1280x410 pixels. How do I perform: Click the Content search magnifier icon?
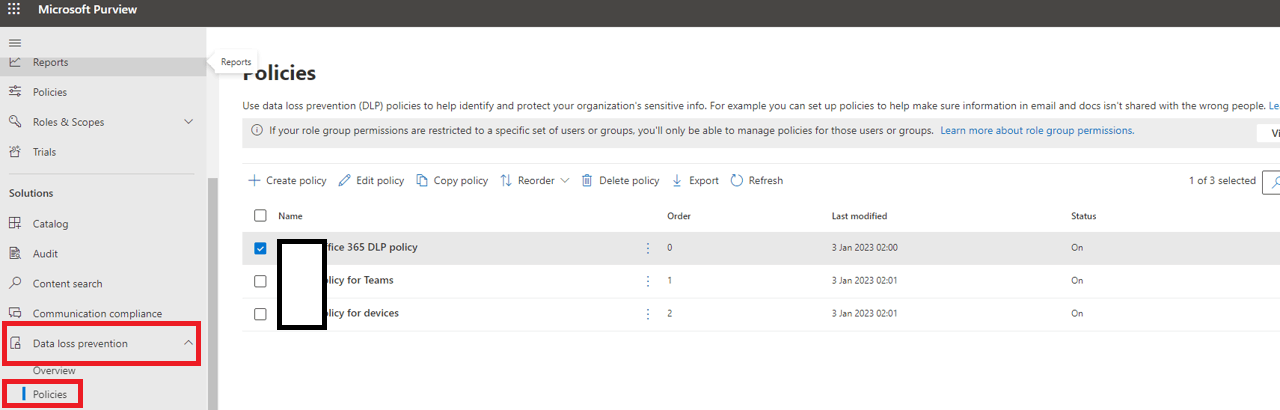point(15,284)
